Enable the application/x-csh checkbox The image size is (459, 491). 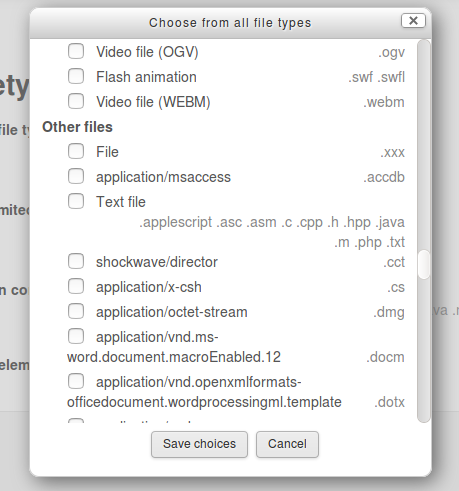[x=76, y=286]
